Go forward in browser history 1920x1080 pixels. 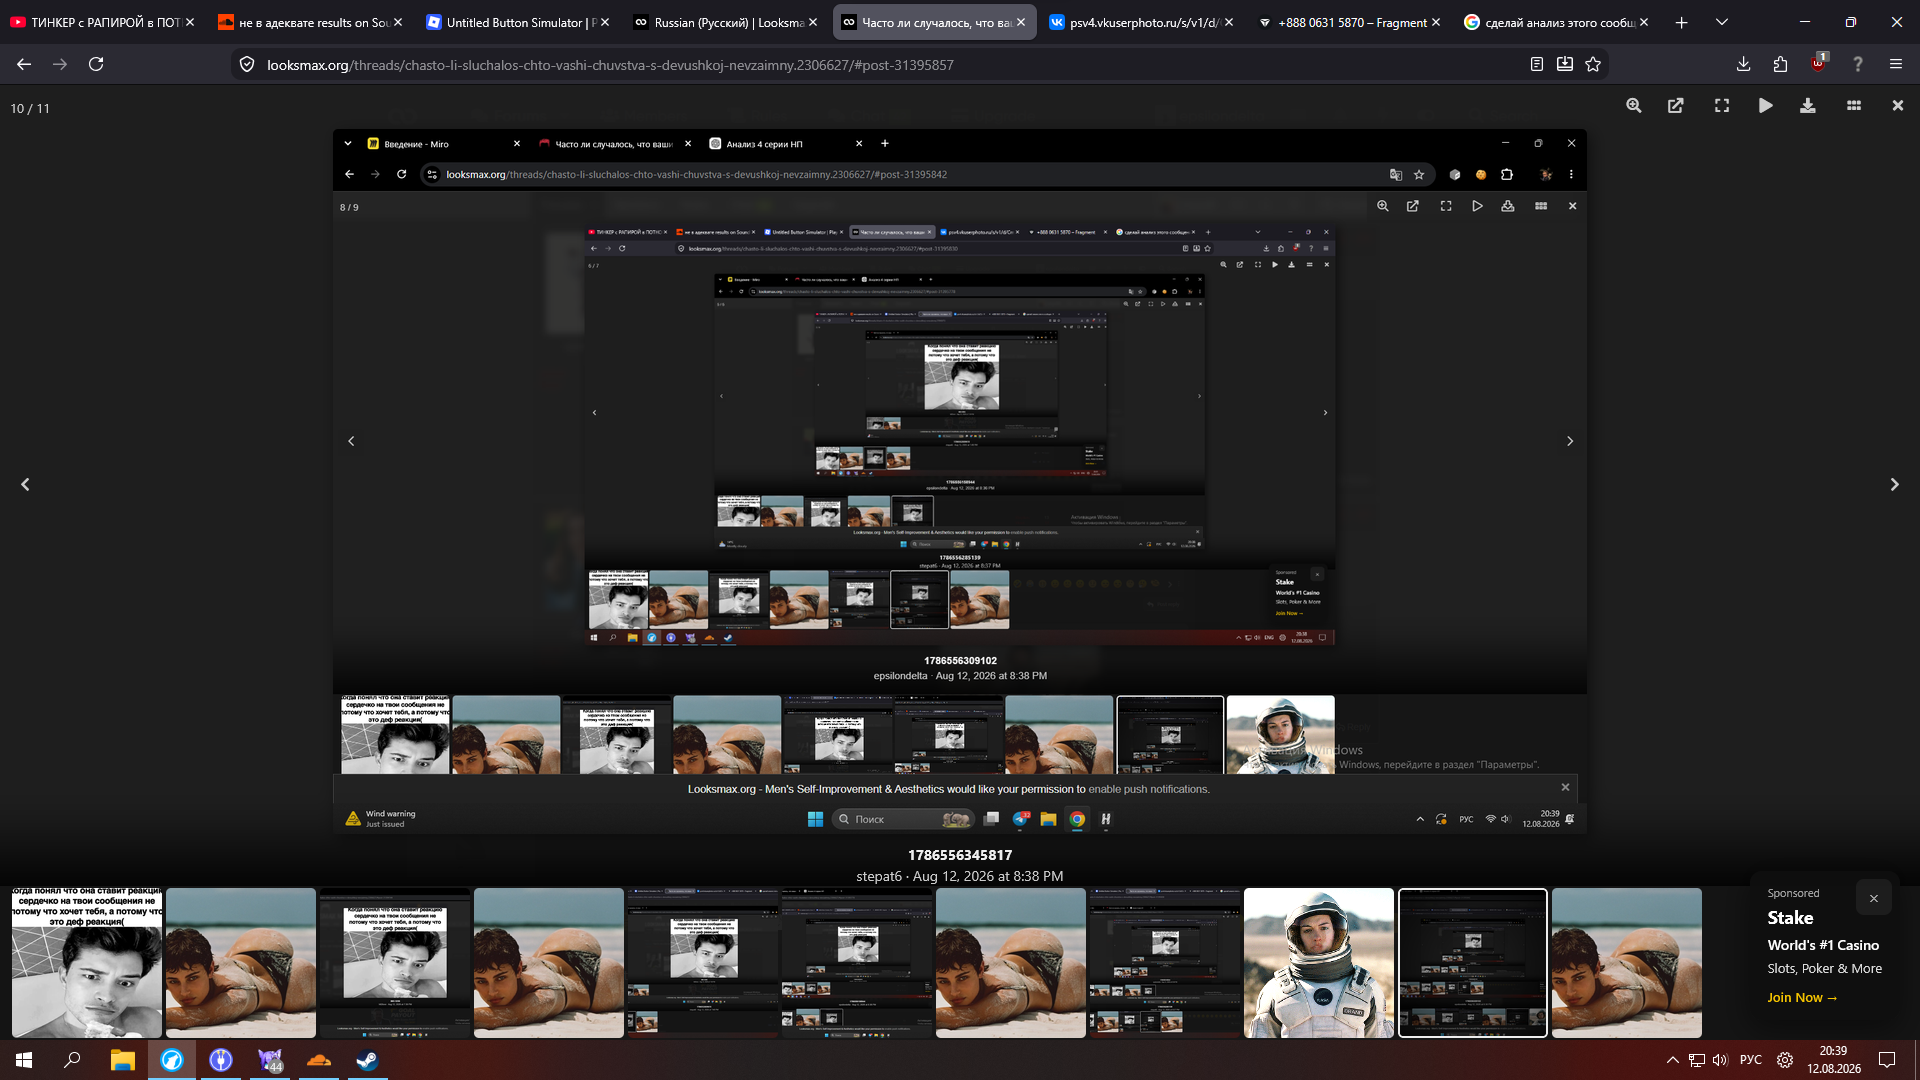click(60, 64)
